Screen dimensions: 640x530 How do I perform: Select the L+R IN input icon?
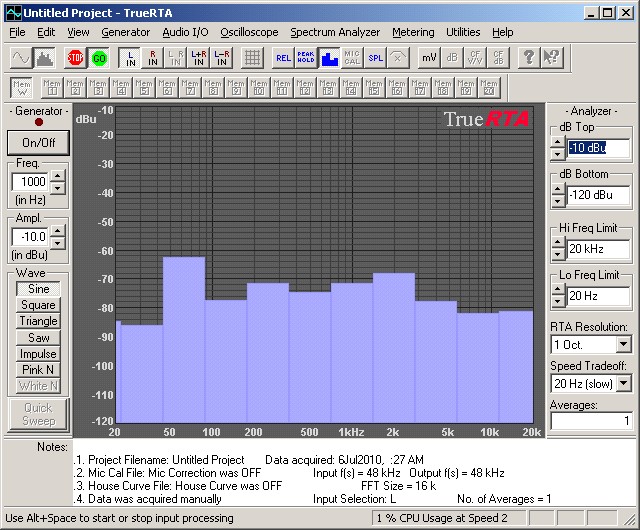[x=199, y=57]
